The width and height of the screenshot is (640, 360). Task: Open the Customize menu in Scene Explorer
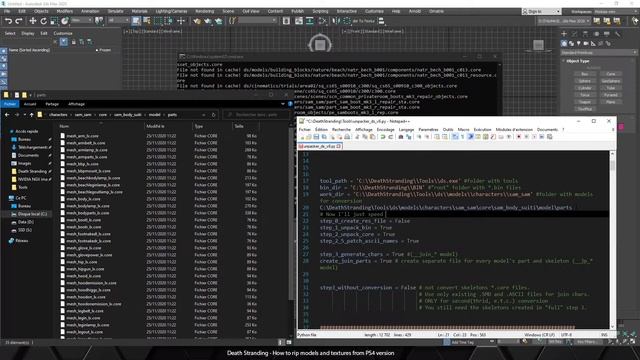(63, 33)
